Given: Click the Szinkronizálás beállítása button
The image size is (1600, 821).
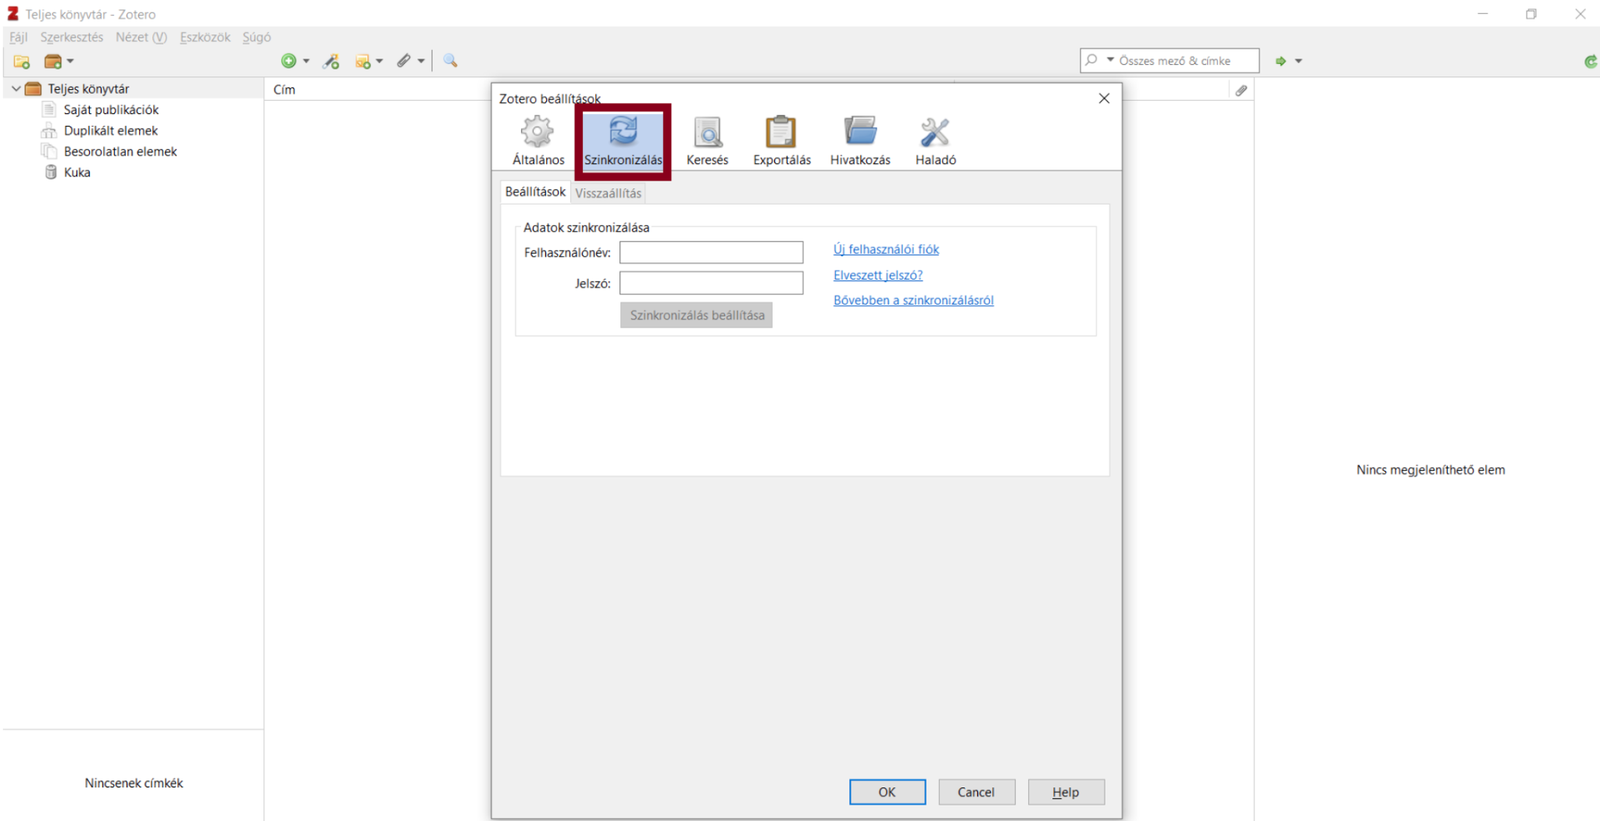Looking at the screenshot, I should [x=697, y=315].
